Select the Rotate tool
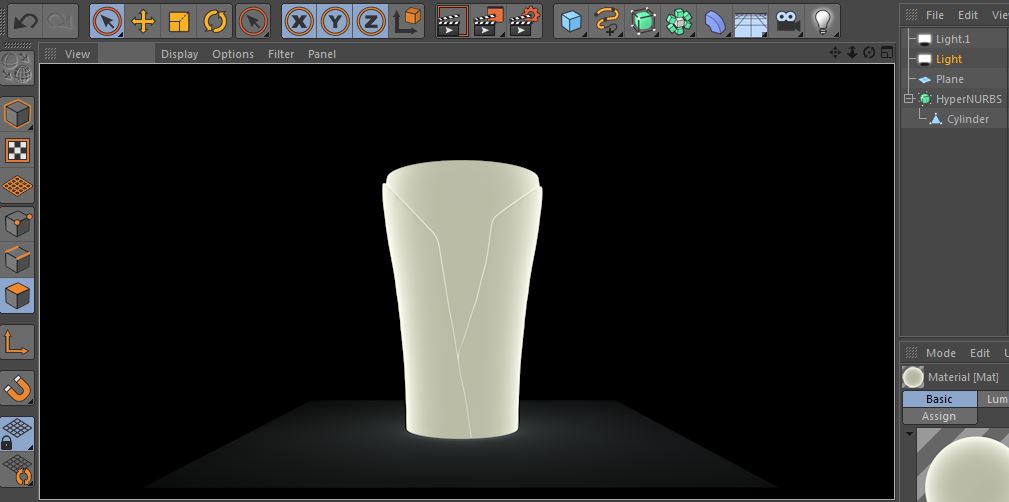Viewport: 1009px width, 502px height. pyautogui.click(x=215, y=21)
